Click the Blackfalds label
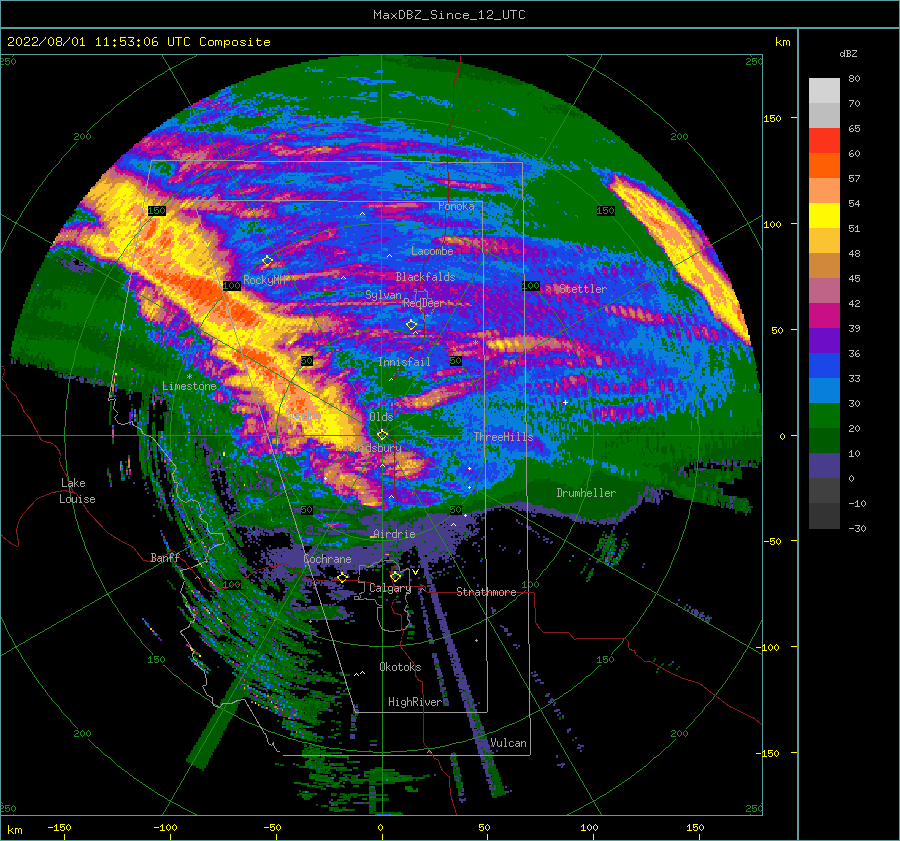Viewport: 900px width, 841px height. [425, 277]
